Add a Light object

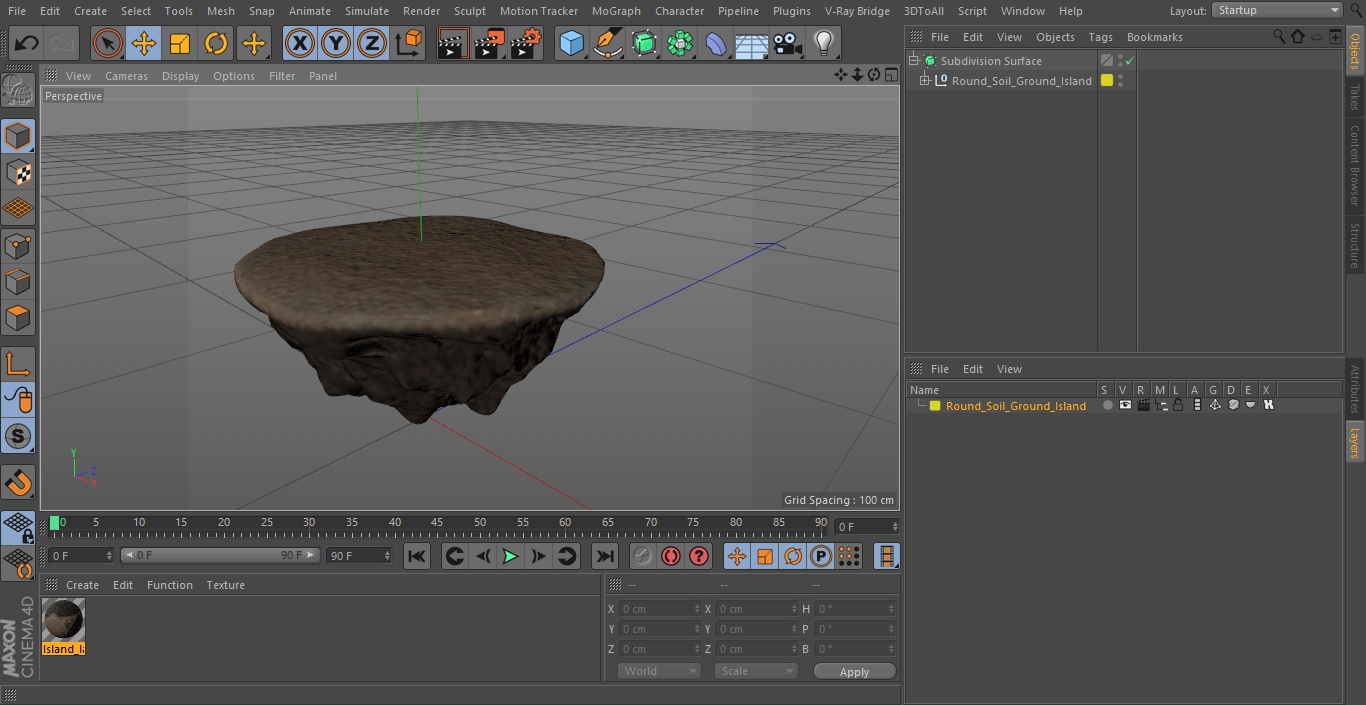click(x=824, y=44)
